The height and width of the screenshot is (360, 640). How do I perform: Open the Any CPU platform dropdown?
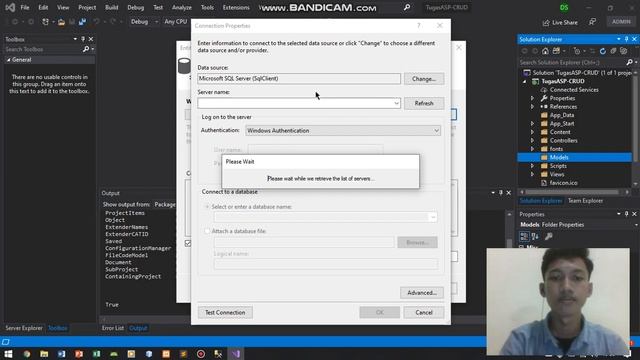(x=176, y=22)
